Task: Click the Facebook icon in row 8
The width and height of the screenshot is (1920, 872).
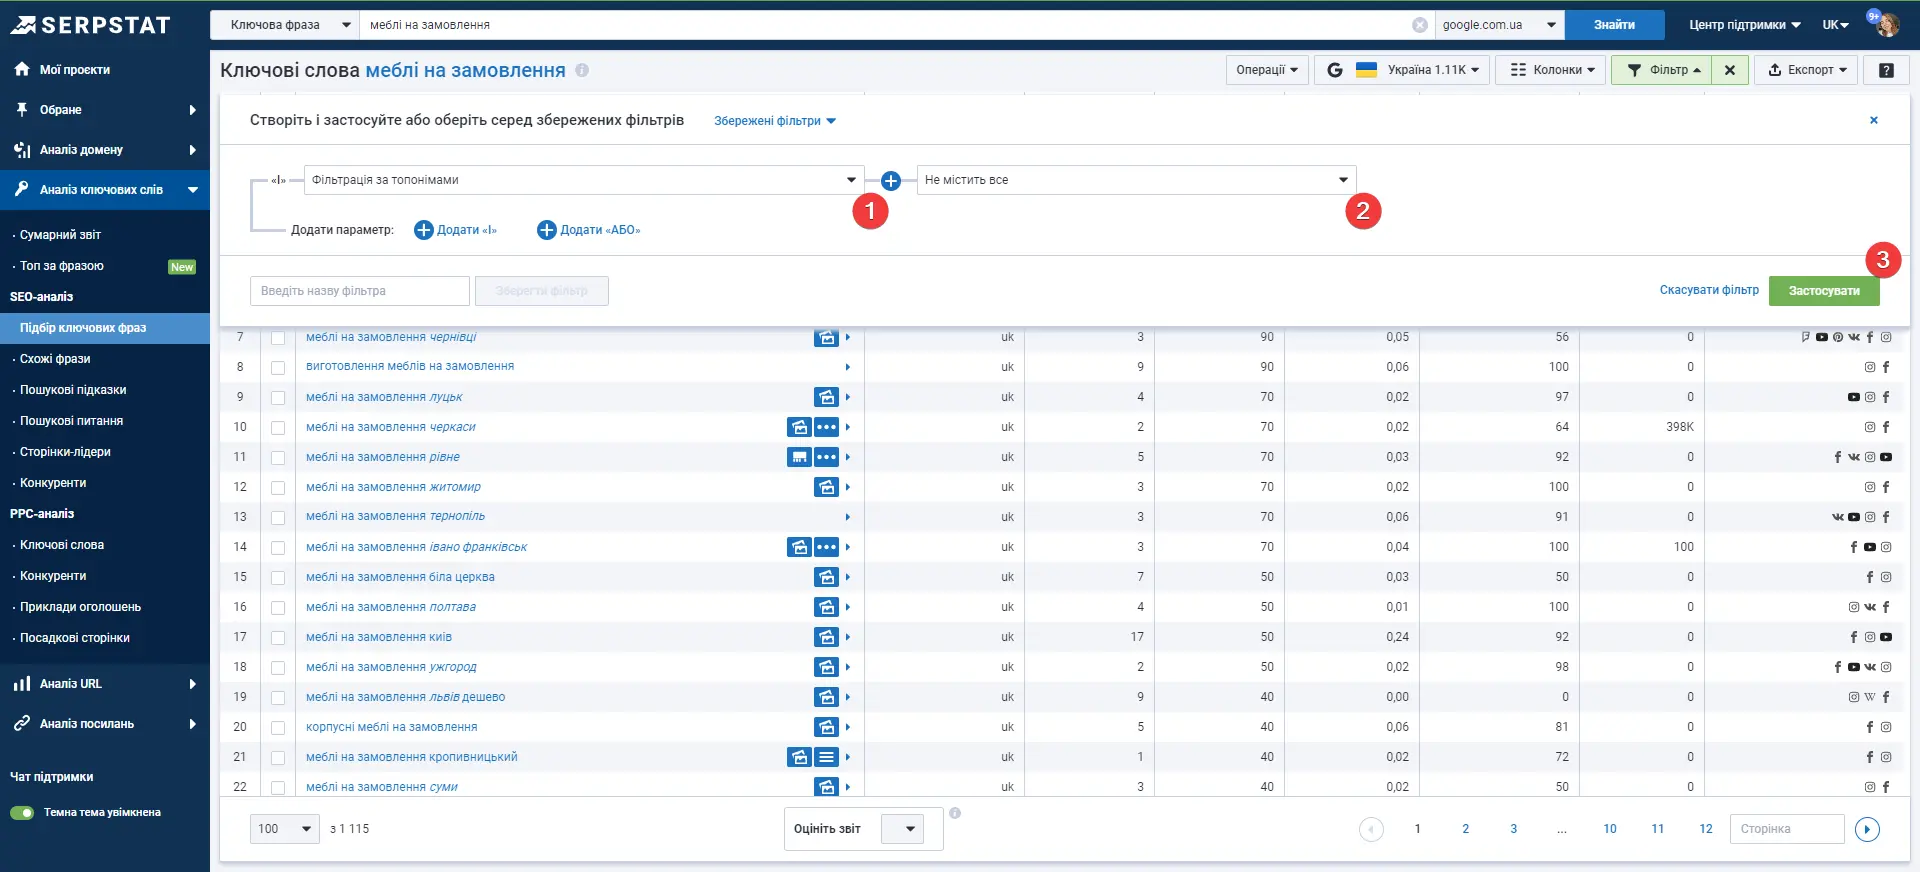Action: pyautogui.click(x=1886, y=367)
